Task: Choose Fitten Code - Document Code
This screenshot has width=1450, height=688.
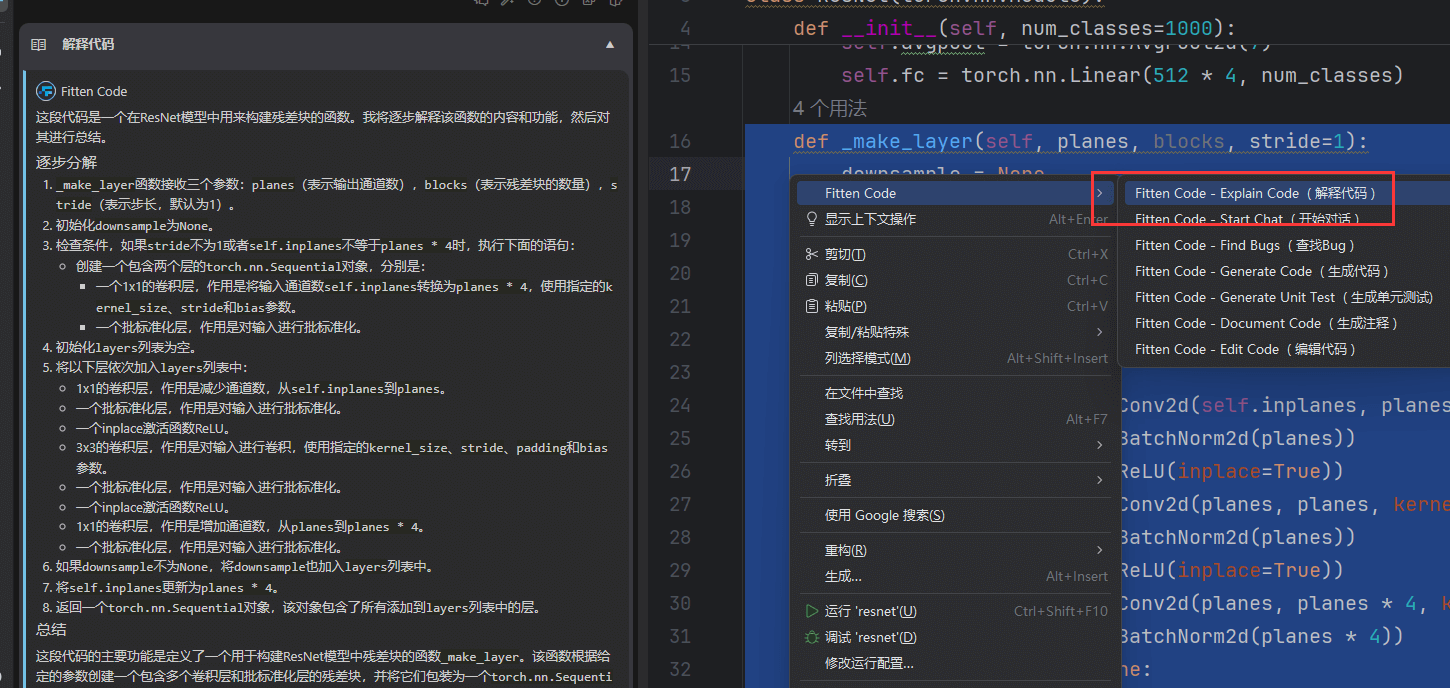Action: pos(1266,323)
